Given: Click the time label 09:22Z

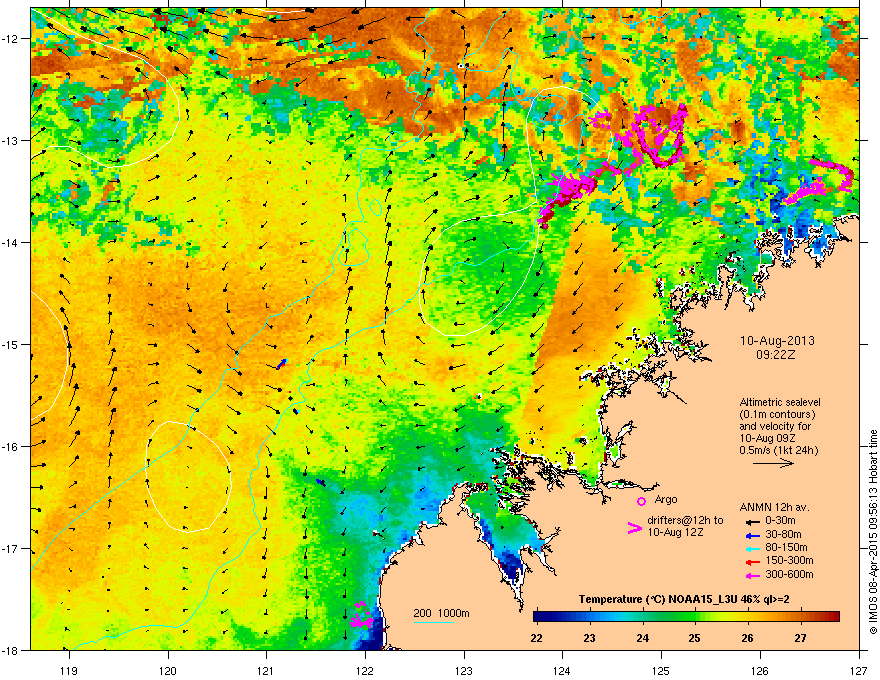Looking at the screenshot, I should (776, 355).
